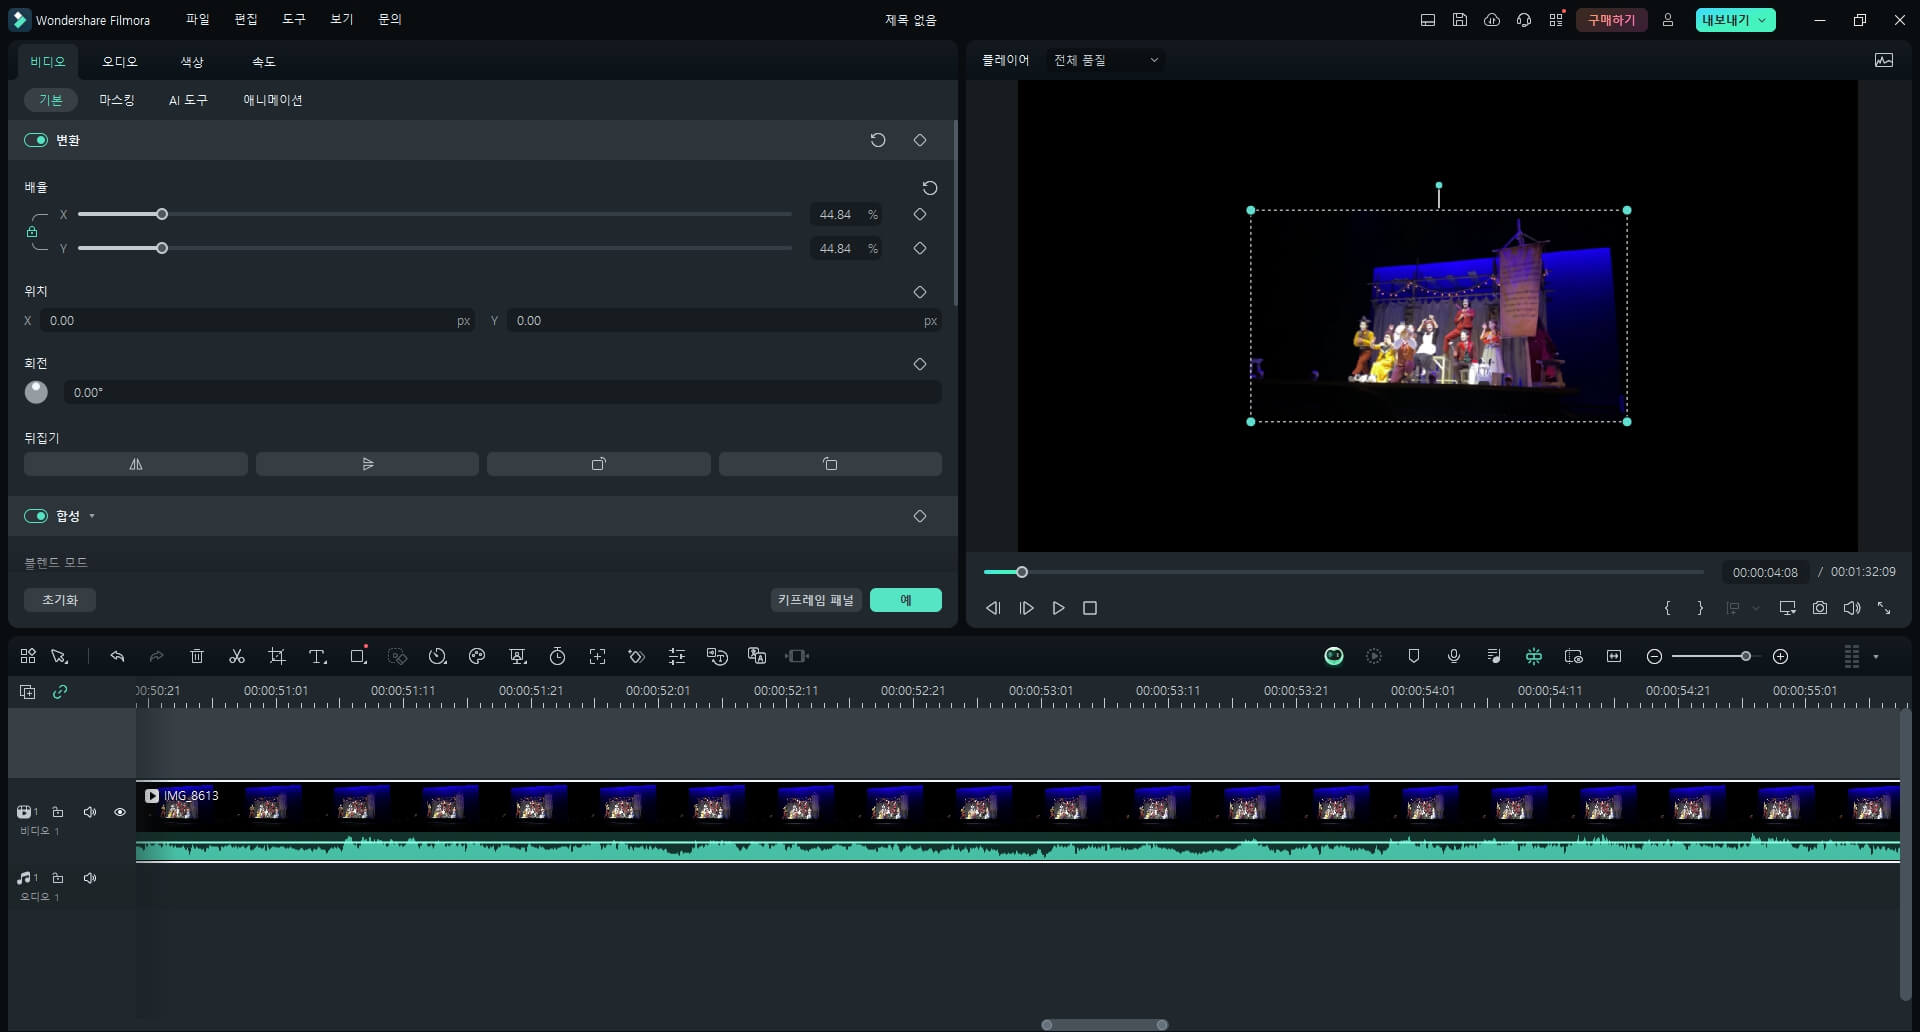Click the flip horizontal button
1920x1032 pixels.
(x=136, y=464)
